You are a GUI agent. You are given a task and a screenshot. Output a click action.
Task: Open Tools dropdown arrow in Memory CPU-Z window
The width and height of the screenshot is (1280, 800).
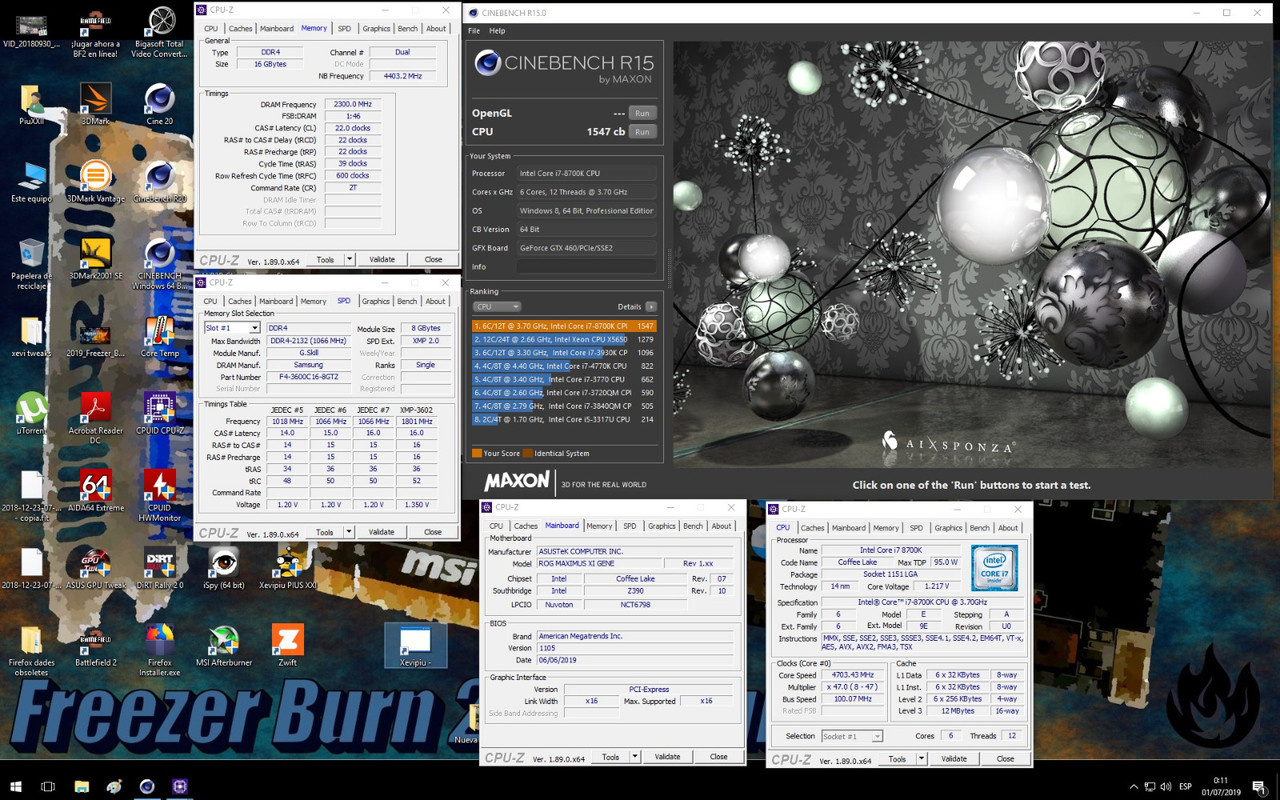tap(349, 259)
